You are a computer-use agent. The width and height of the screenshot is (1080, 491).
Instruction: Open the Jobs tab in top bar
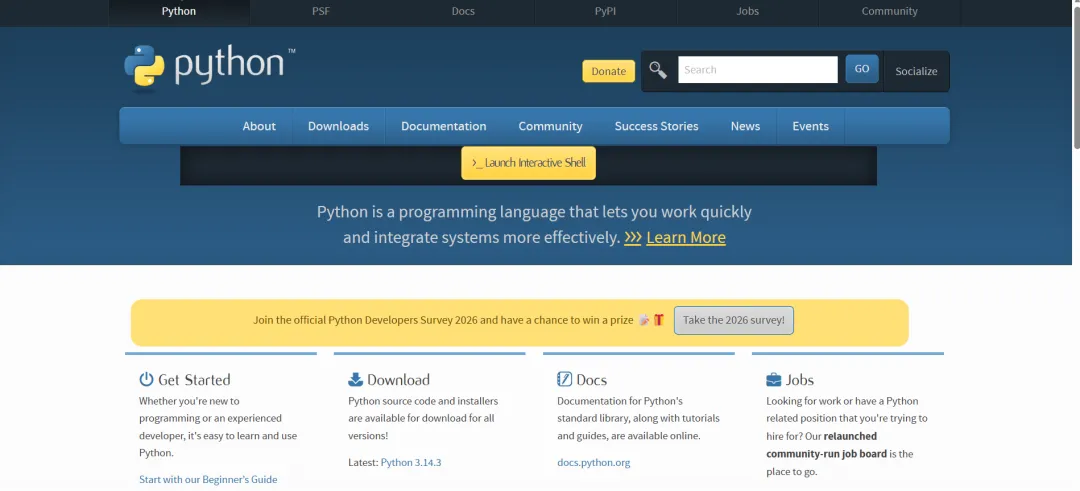(747, 12)
